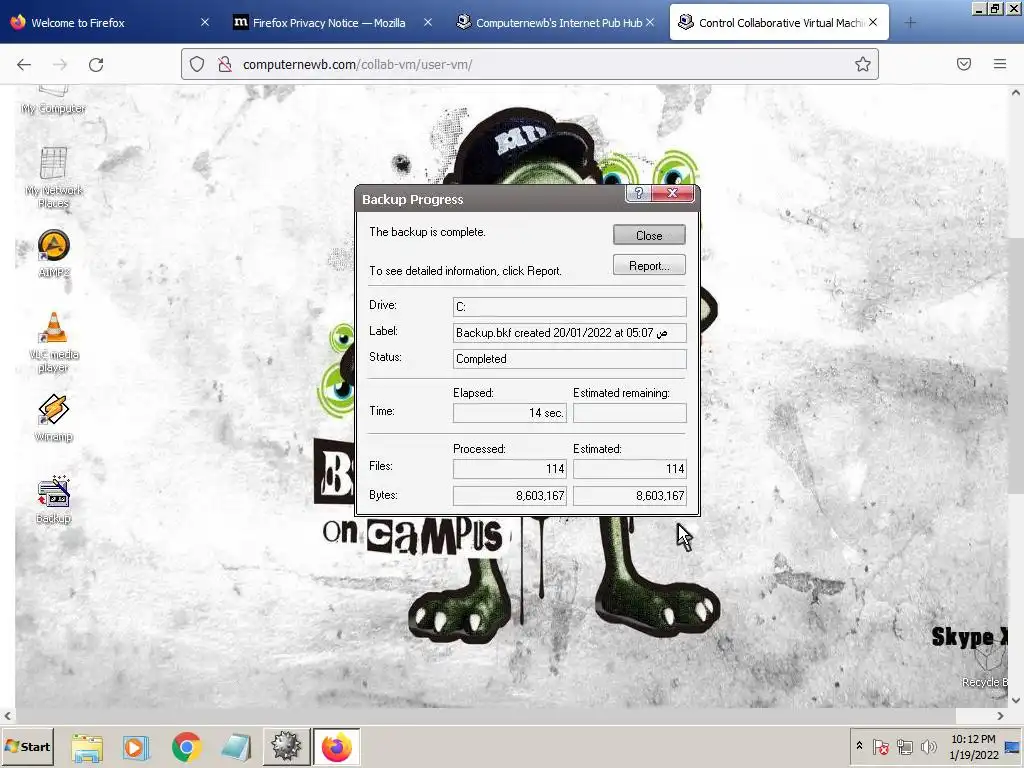This screenshot has height=768, width=1024.
Task: Click the estimated Files value 114
Action: click(x=630, y=469)
